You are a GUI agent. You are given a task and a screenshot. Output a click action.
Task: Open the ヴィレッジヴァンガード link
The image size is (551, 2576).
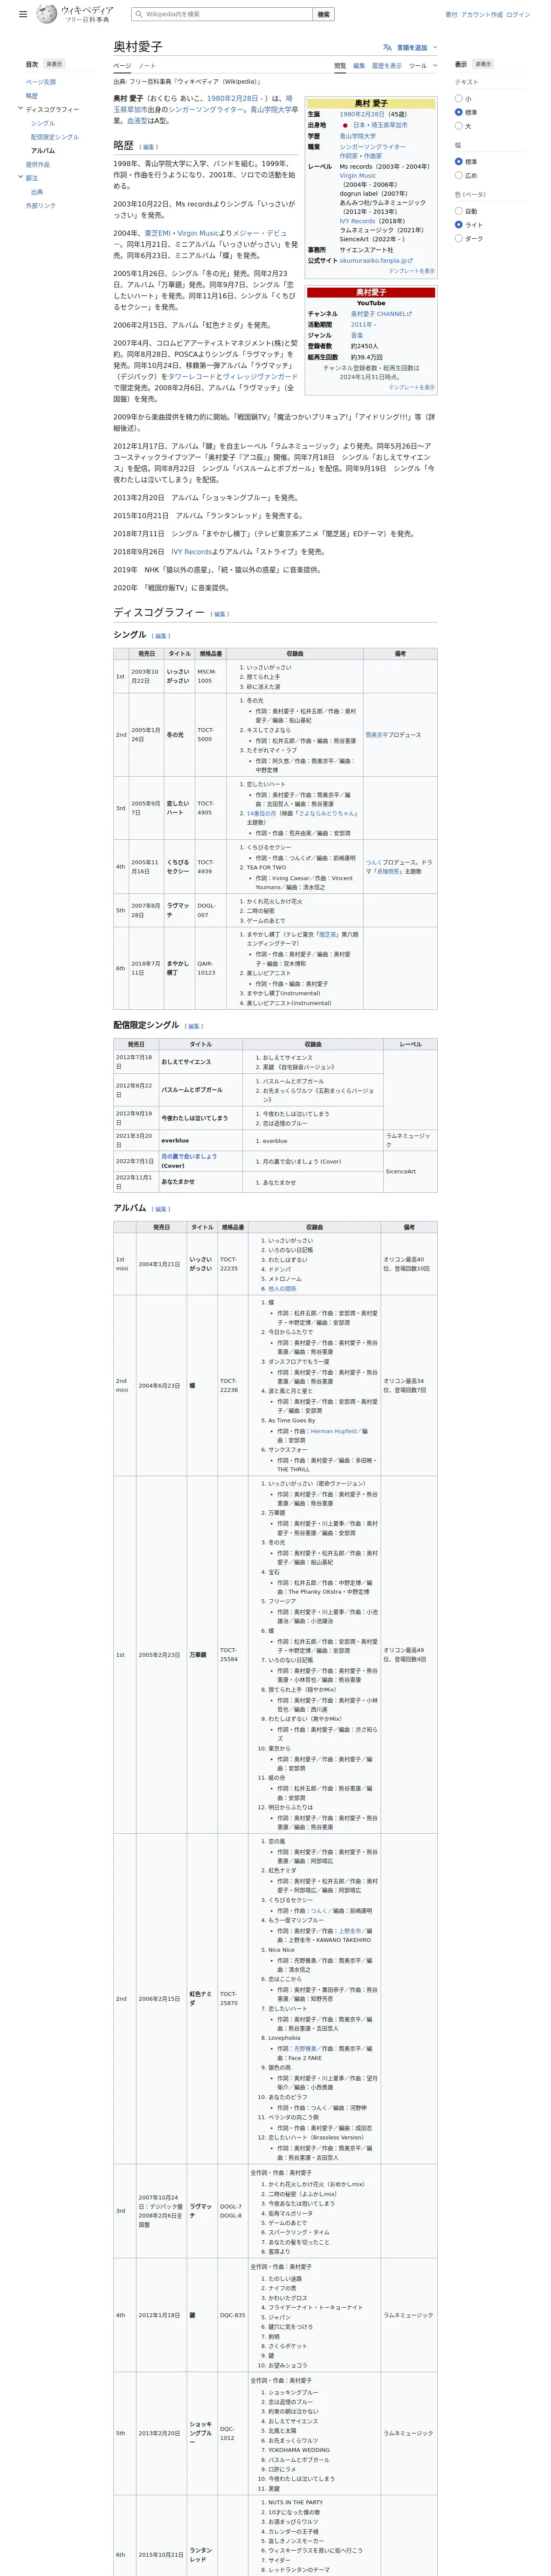tap(260, 377)
